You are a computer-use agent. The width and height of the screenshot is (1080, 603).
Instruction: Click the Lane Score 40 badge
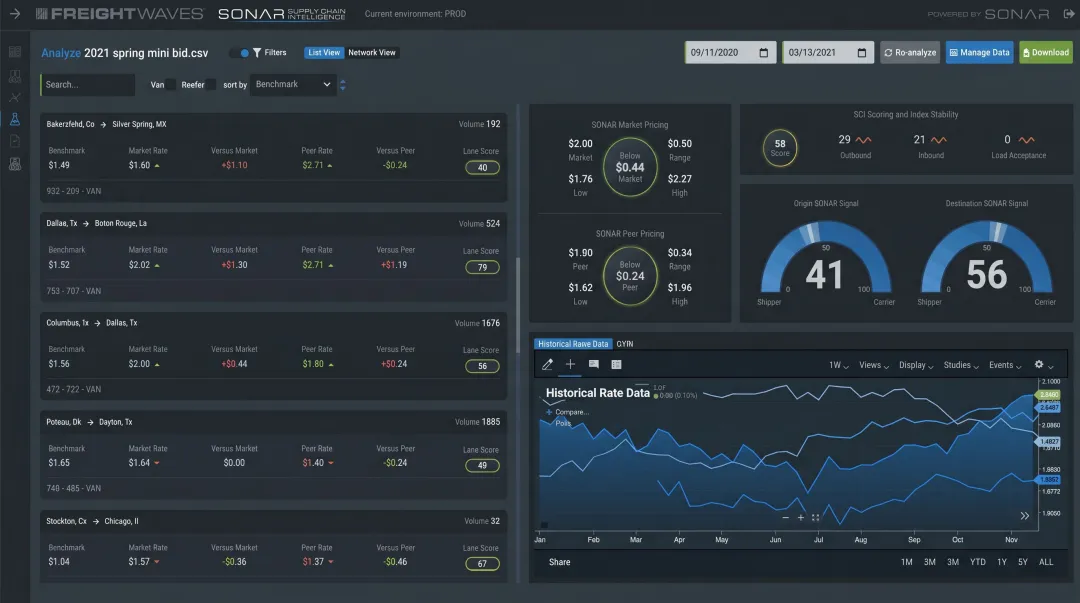tap(482, 167)
